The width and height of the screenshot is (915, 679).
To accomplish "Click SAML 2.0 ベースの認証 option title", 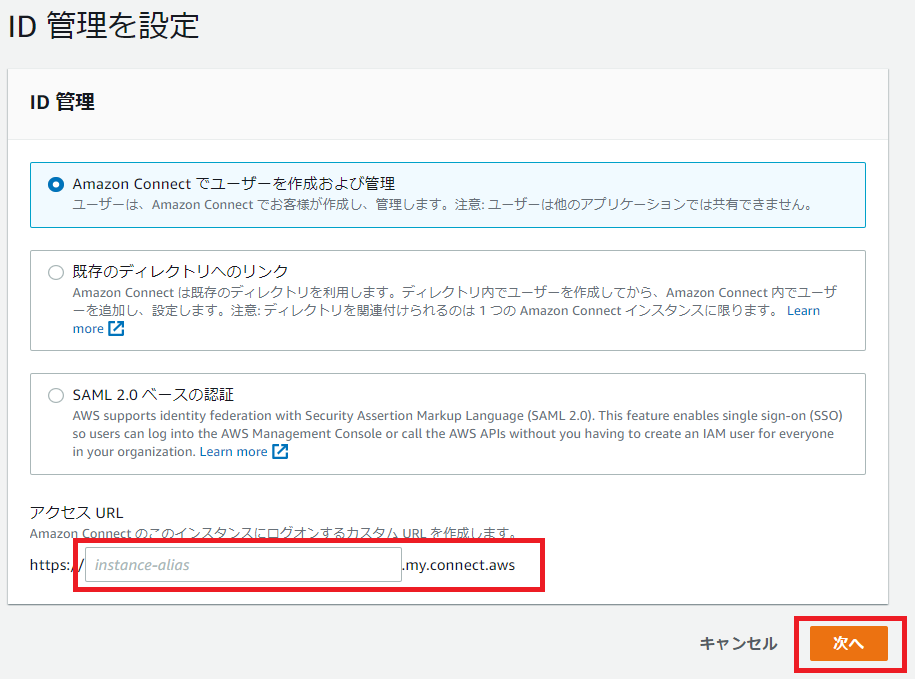I will pyautogui.click(x=153, y=395).
